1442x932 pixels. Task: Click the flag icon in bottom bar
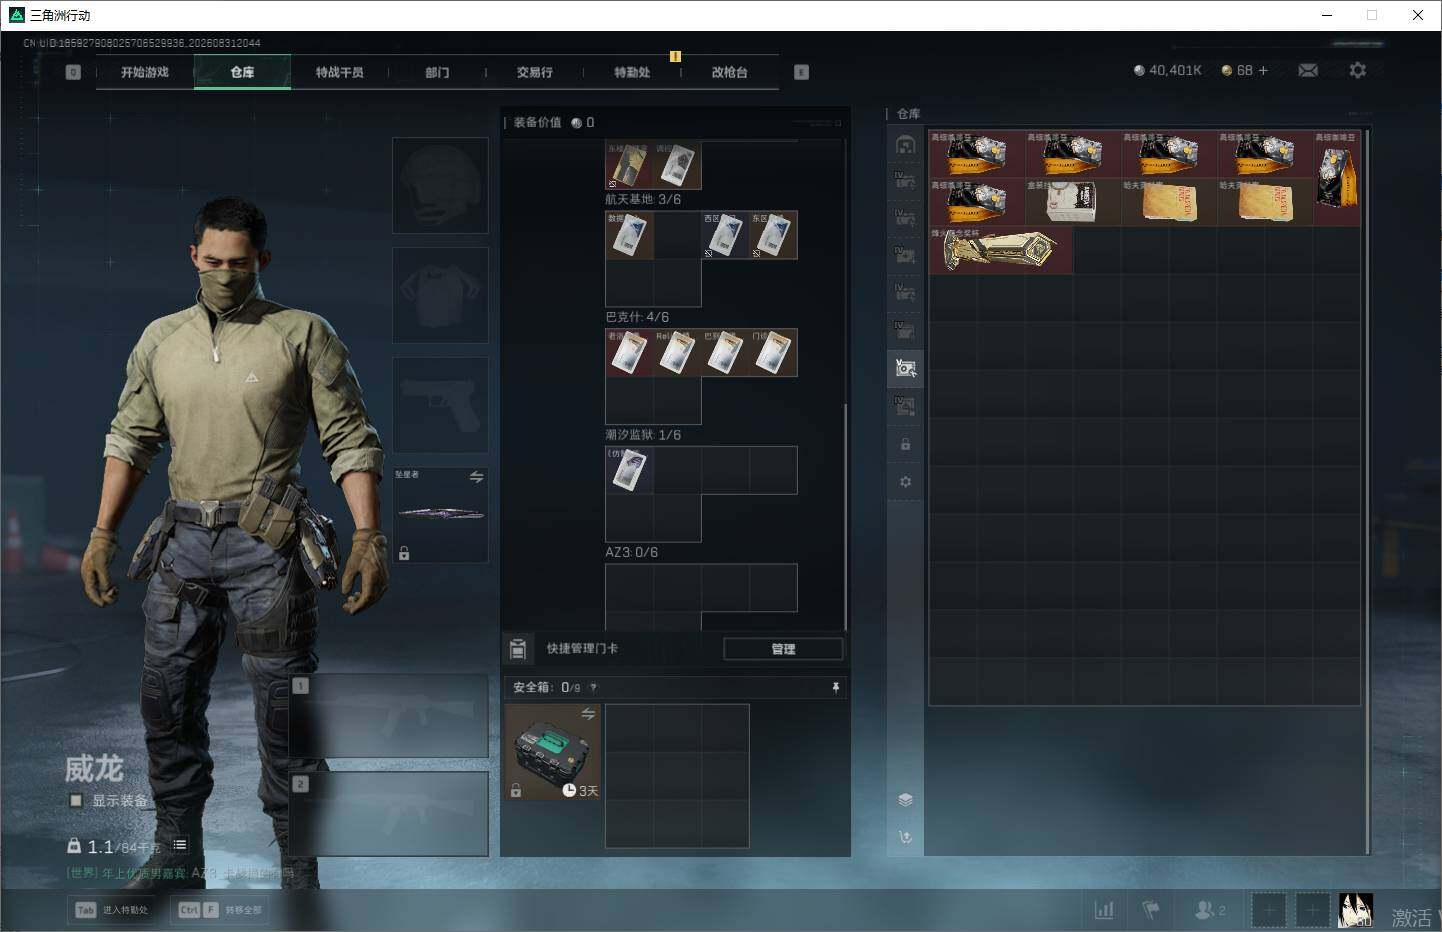pos(1151,910)
